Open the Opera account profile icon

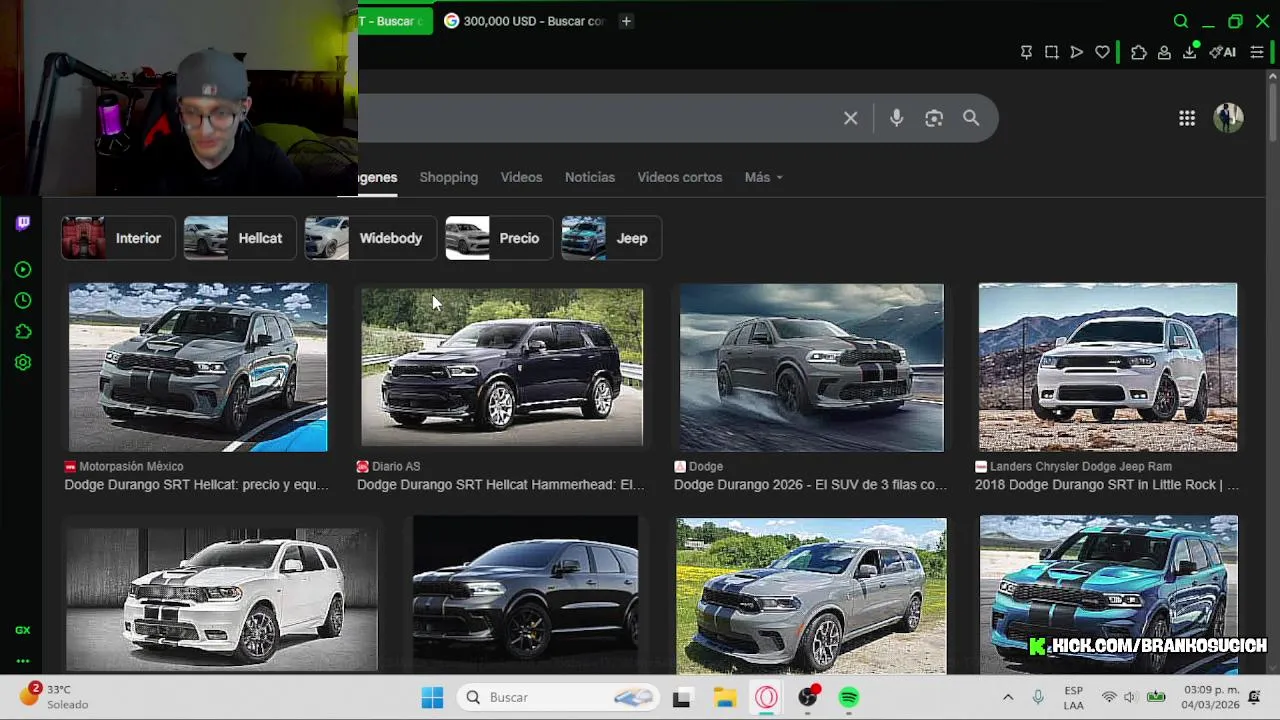[1164, 52]
